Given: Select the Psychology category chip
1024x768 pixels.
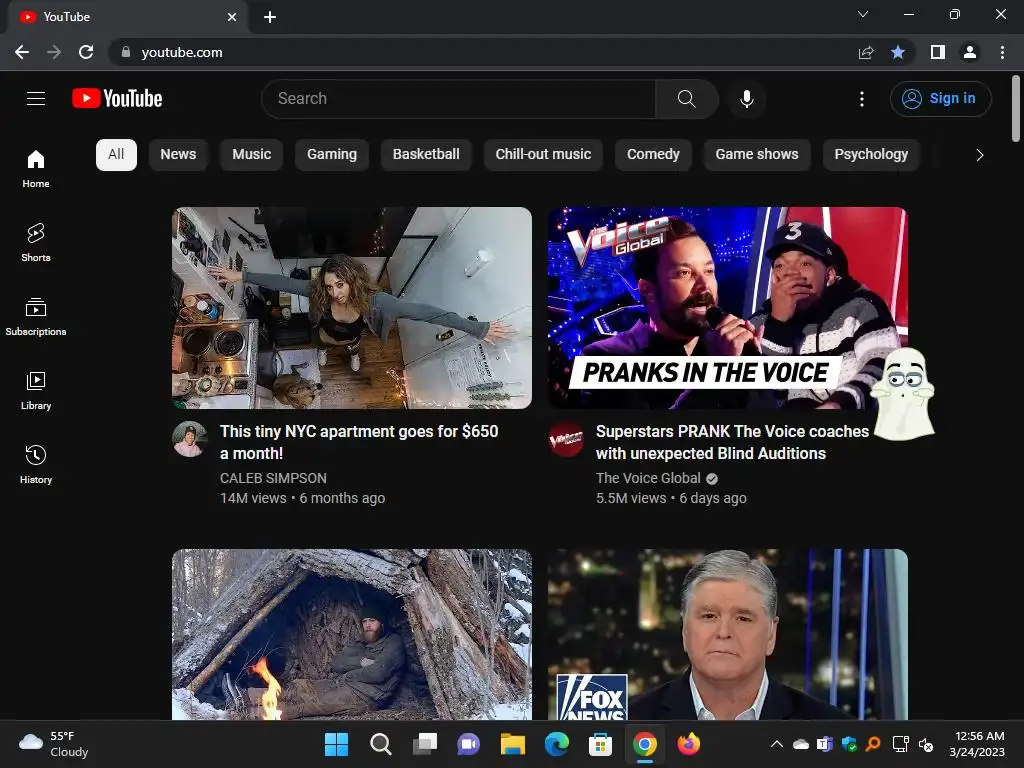Looking at the screenshot, I should click(871, 155).
